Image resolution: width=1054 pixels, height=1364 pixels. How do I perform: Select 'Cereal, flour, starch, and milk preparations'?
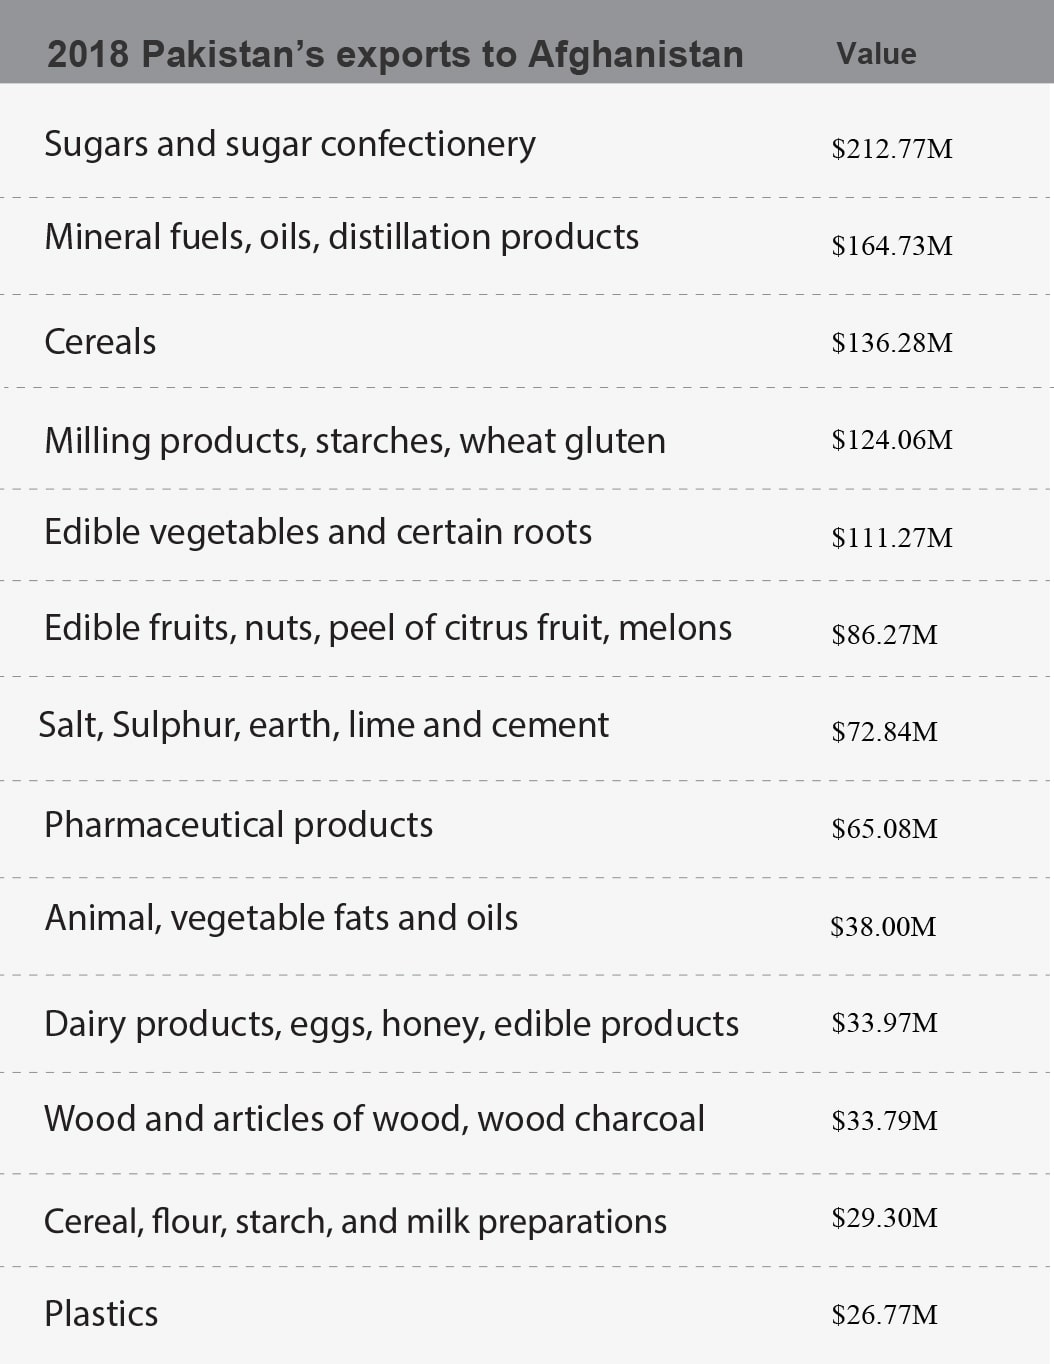[x=355, y=1222]
